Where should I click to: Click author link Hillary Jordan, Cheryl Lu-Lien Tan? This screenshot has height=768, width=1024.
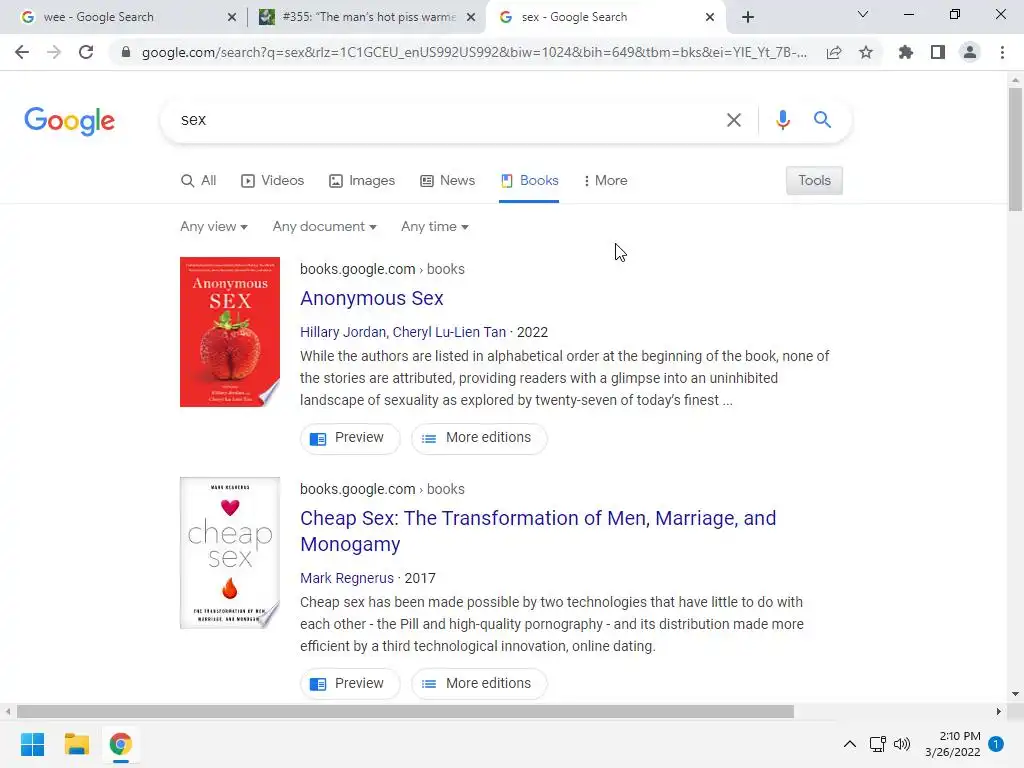403,332
